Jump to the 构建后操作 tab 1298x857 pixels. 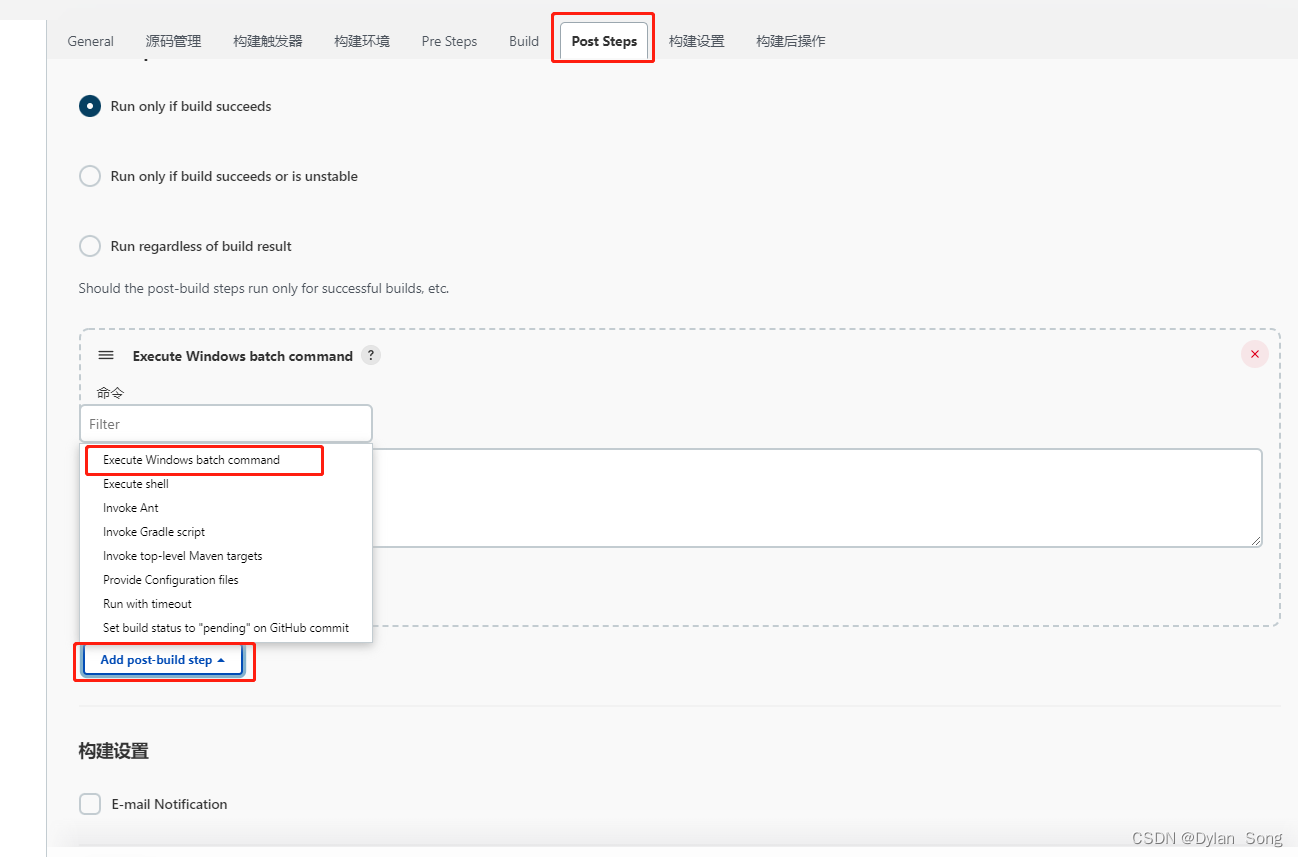point(791,41)
